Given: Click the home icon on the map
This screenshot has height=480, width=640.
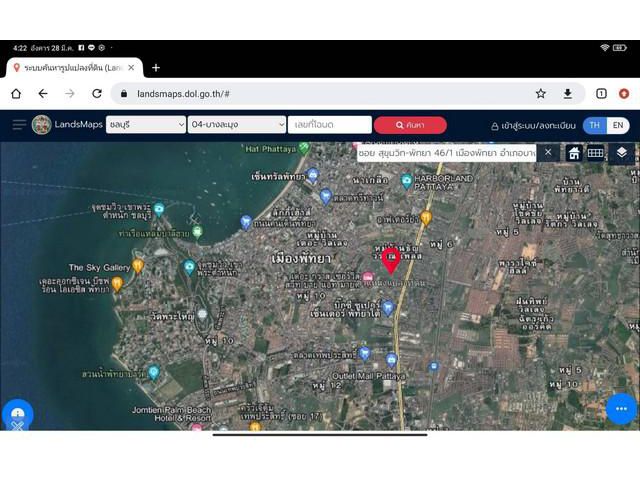Looking at the screenshot, I should [x=574, y=153].
